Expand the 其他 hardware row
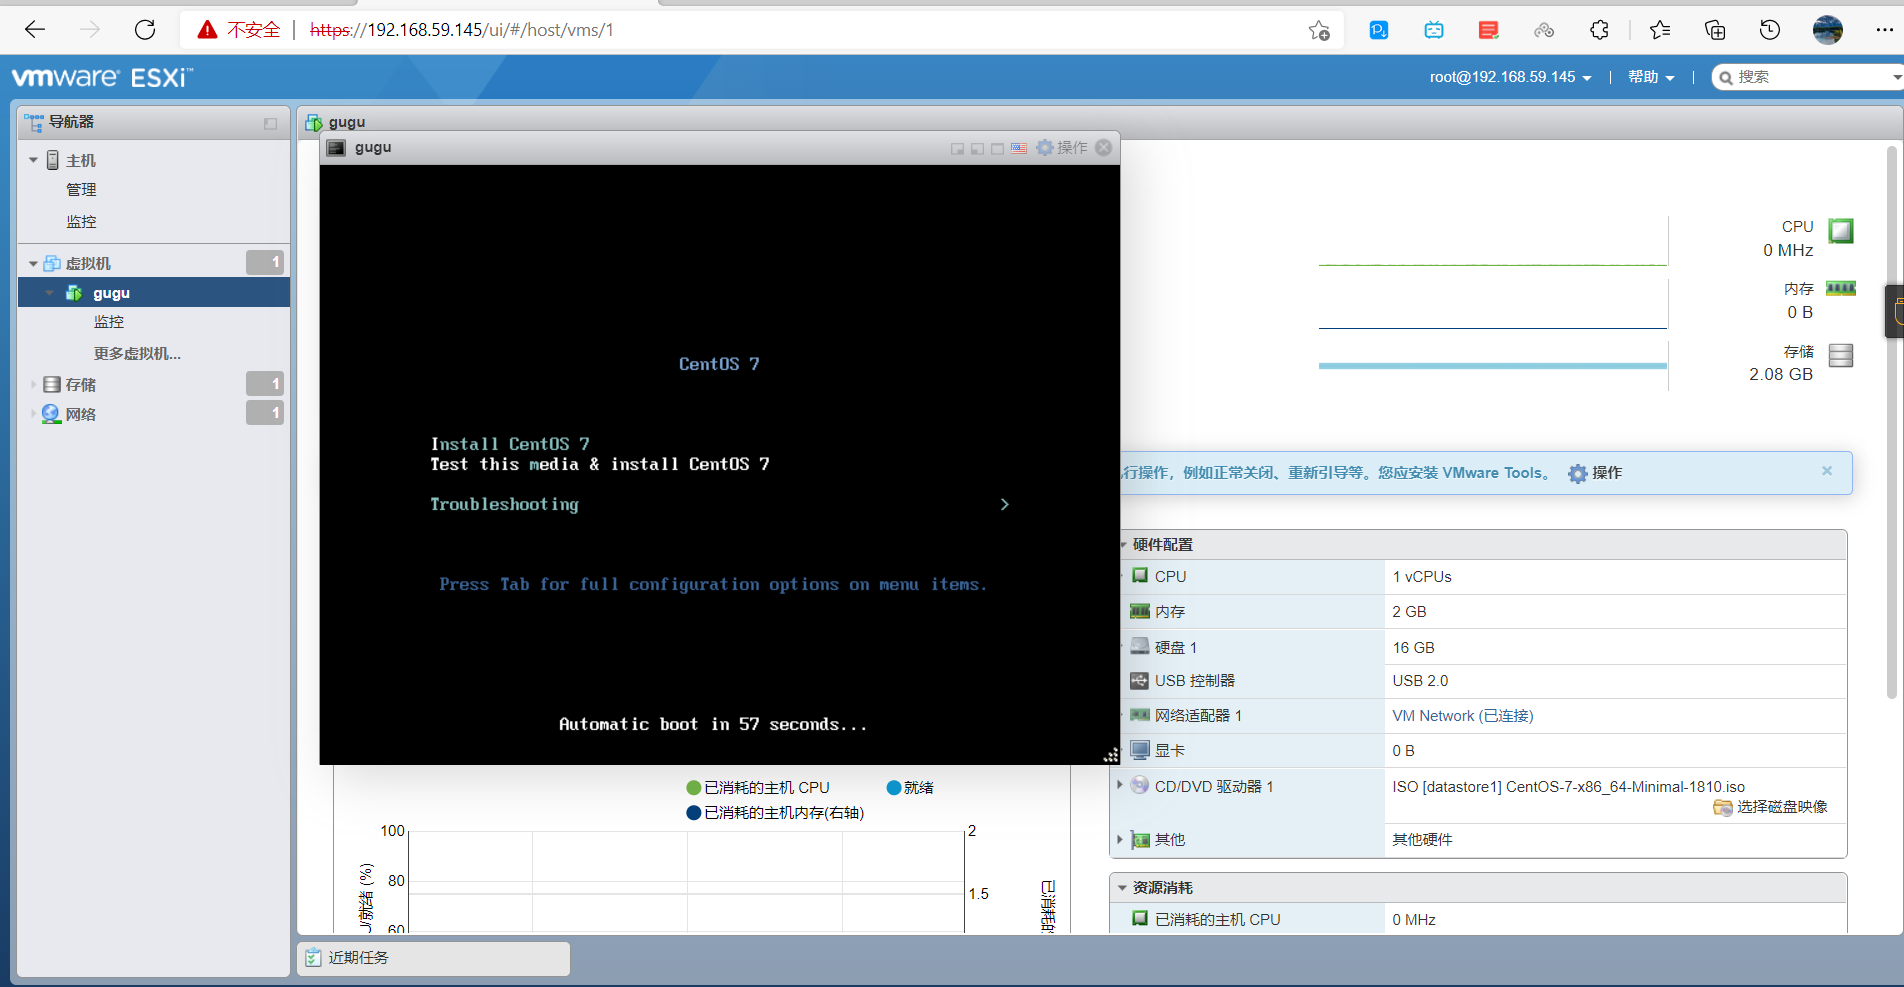 1120,839
